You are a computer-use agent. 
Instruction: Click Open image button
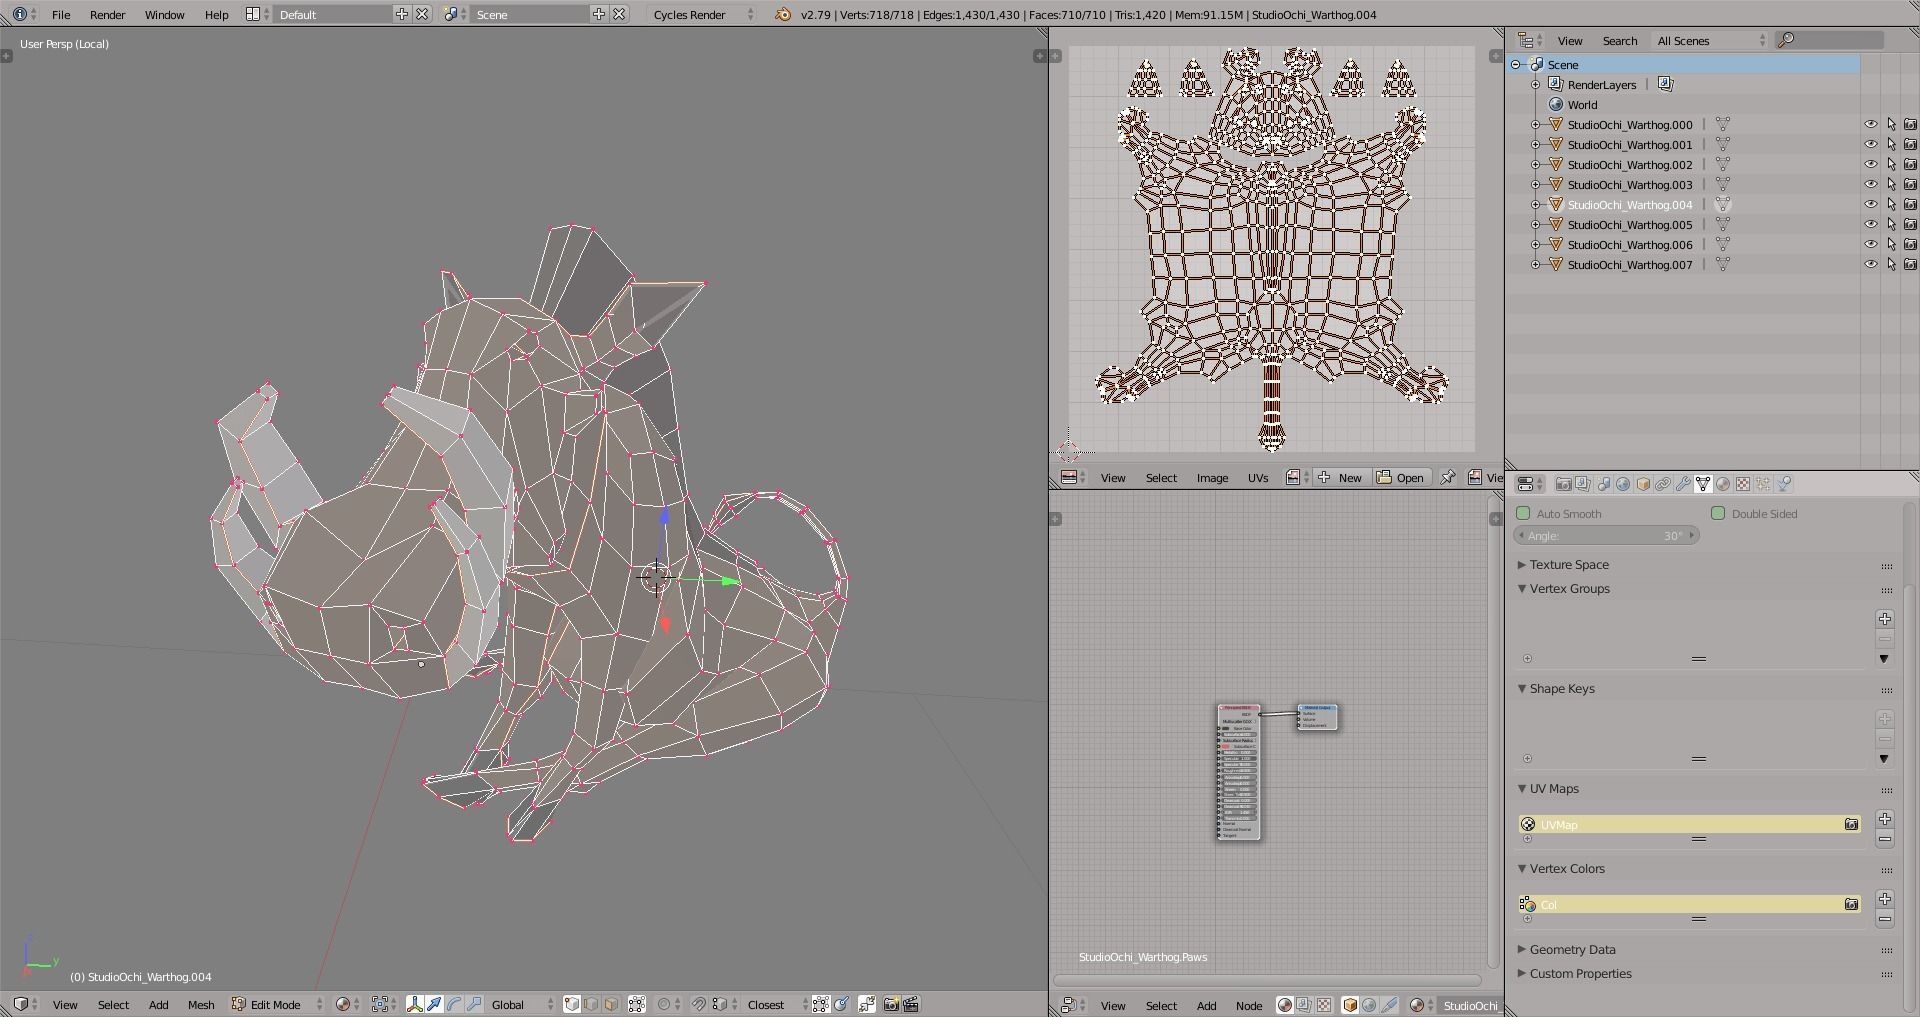[1400, 478]
